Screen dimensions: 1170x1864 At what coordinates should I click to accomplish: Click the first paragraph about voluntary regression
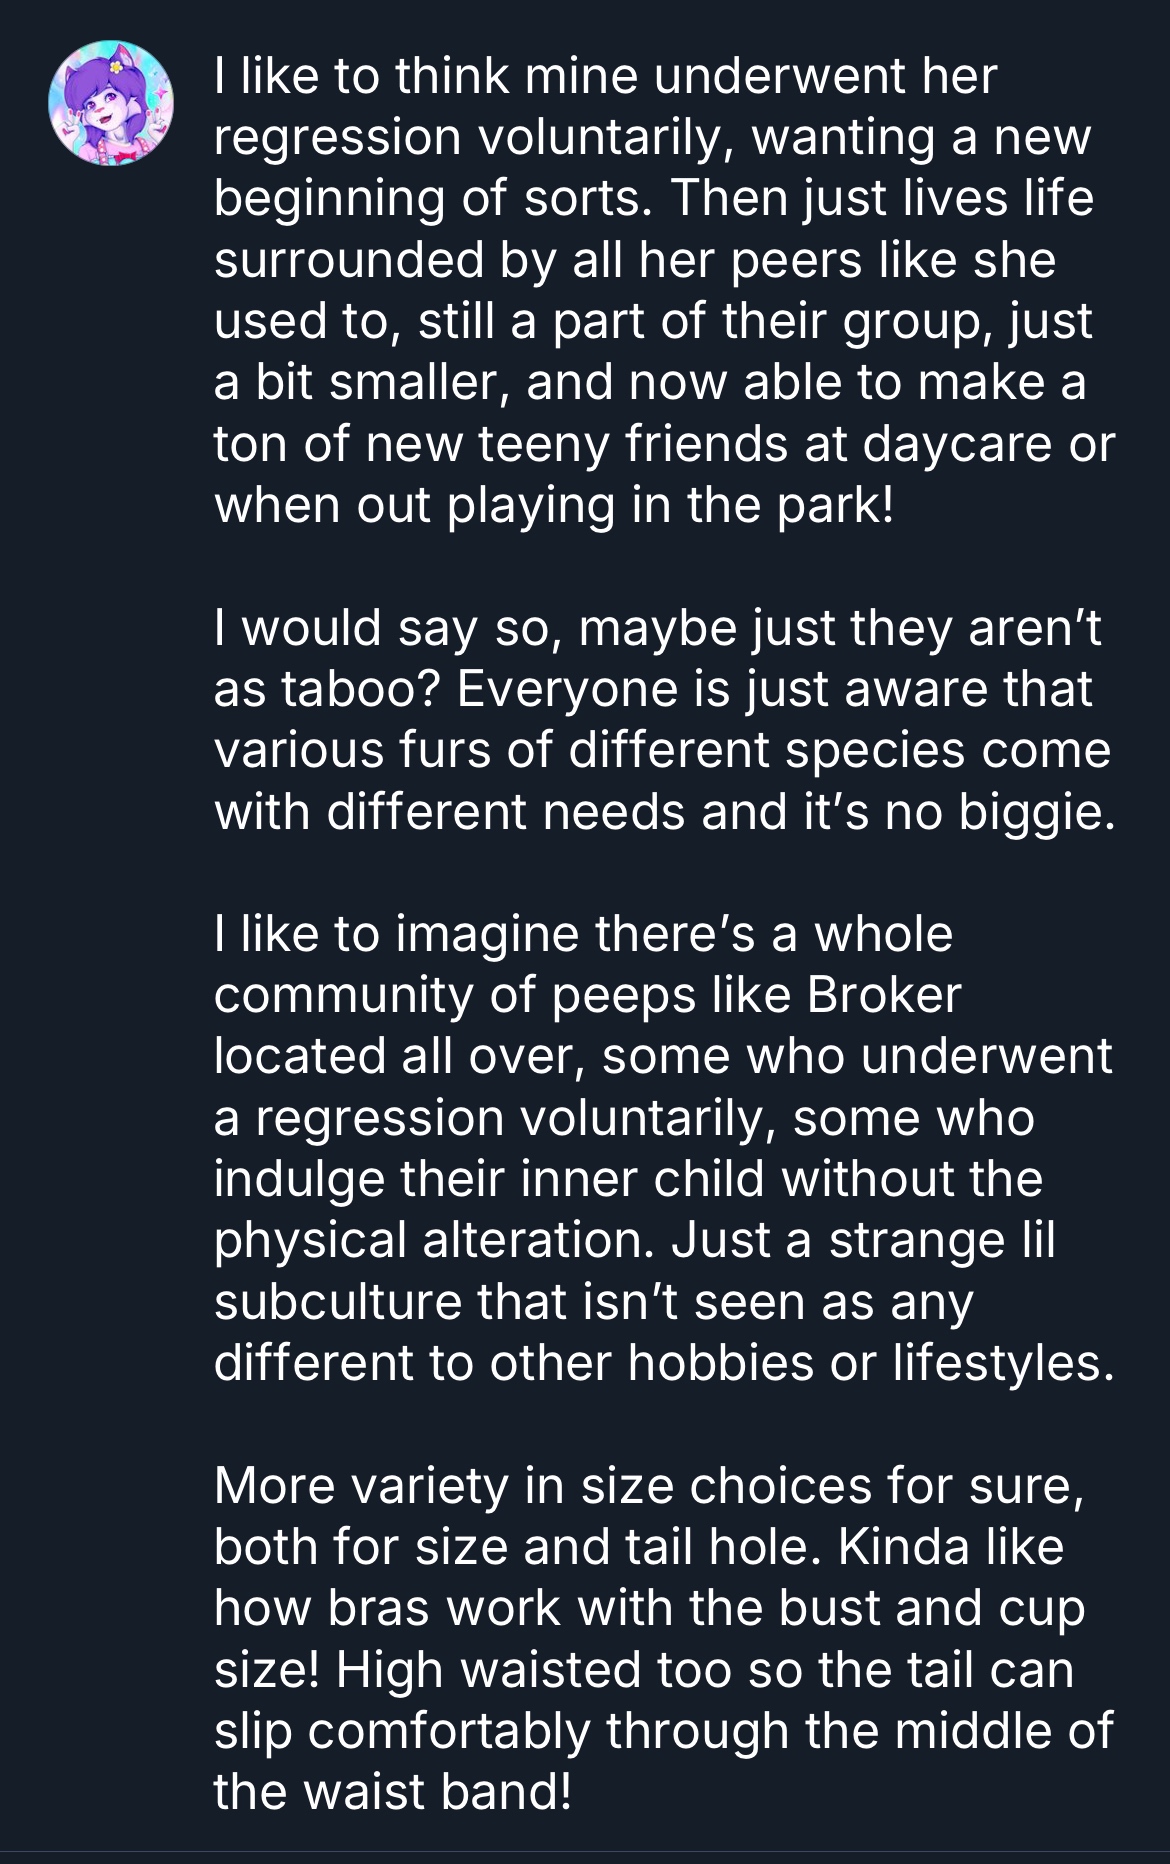[660, 290]
